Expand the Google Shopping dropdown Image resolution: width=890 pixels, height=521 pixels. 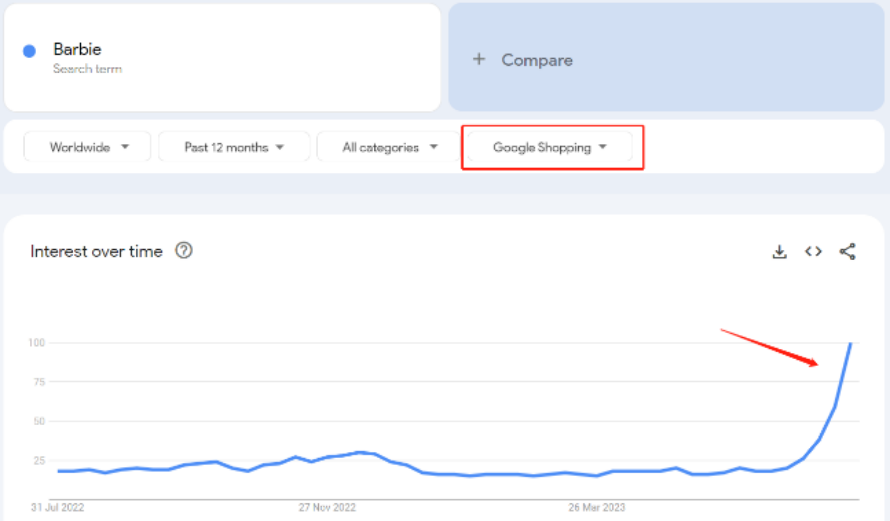pos(549,147)
